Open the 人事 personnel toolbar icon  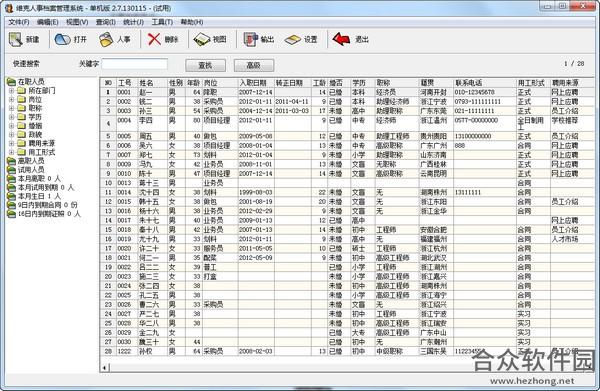[106, 39]
